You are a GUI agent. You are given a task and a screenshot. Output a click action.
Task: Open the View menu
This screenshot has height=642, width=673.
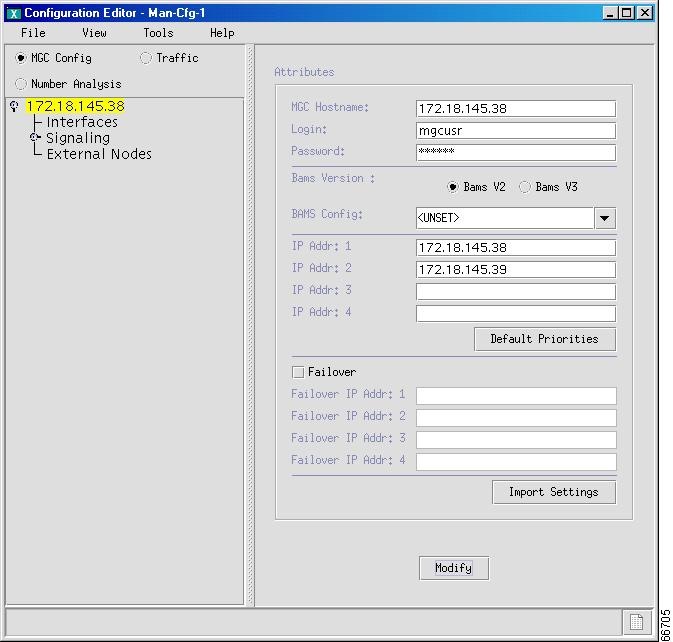click(x=94, y=33)
